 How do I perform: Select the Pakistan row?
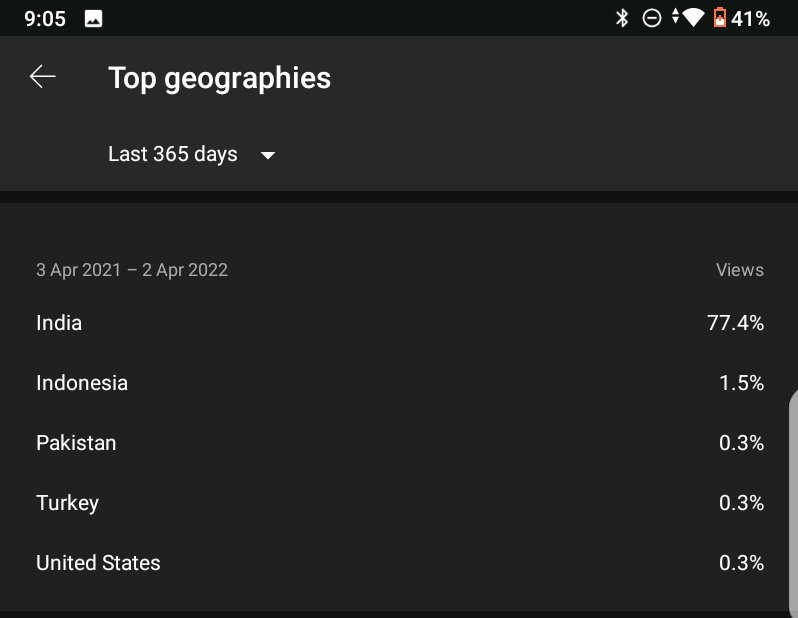(400, 443)
